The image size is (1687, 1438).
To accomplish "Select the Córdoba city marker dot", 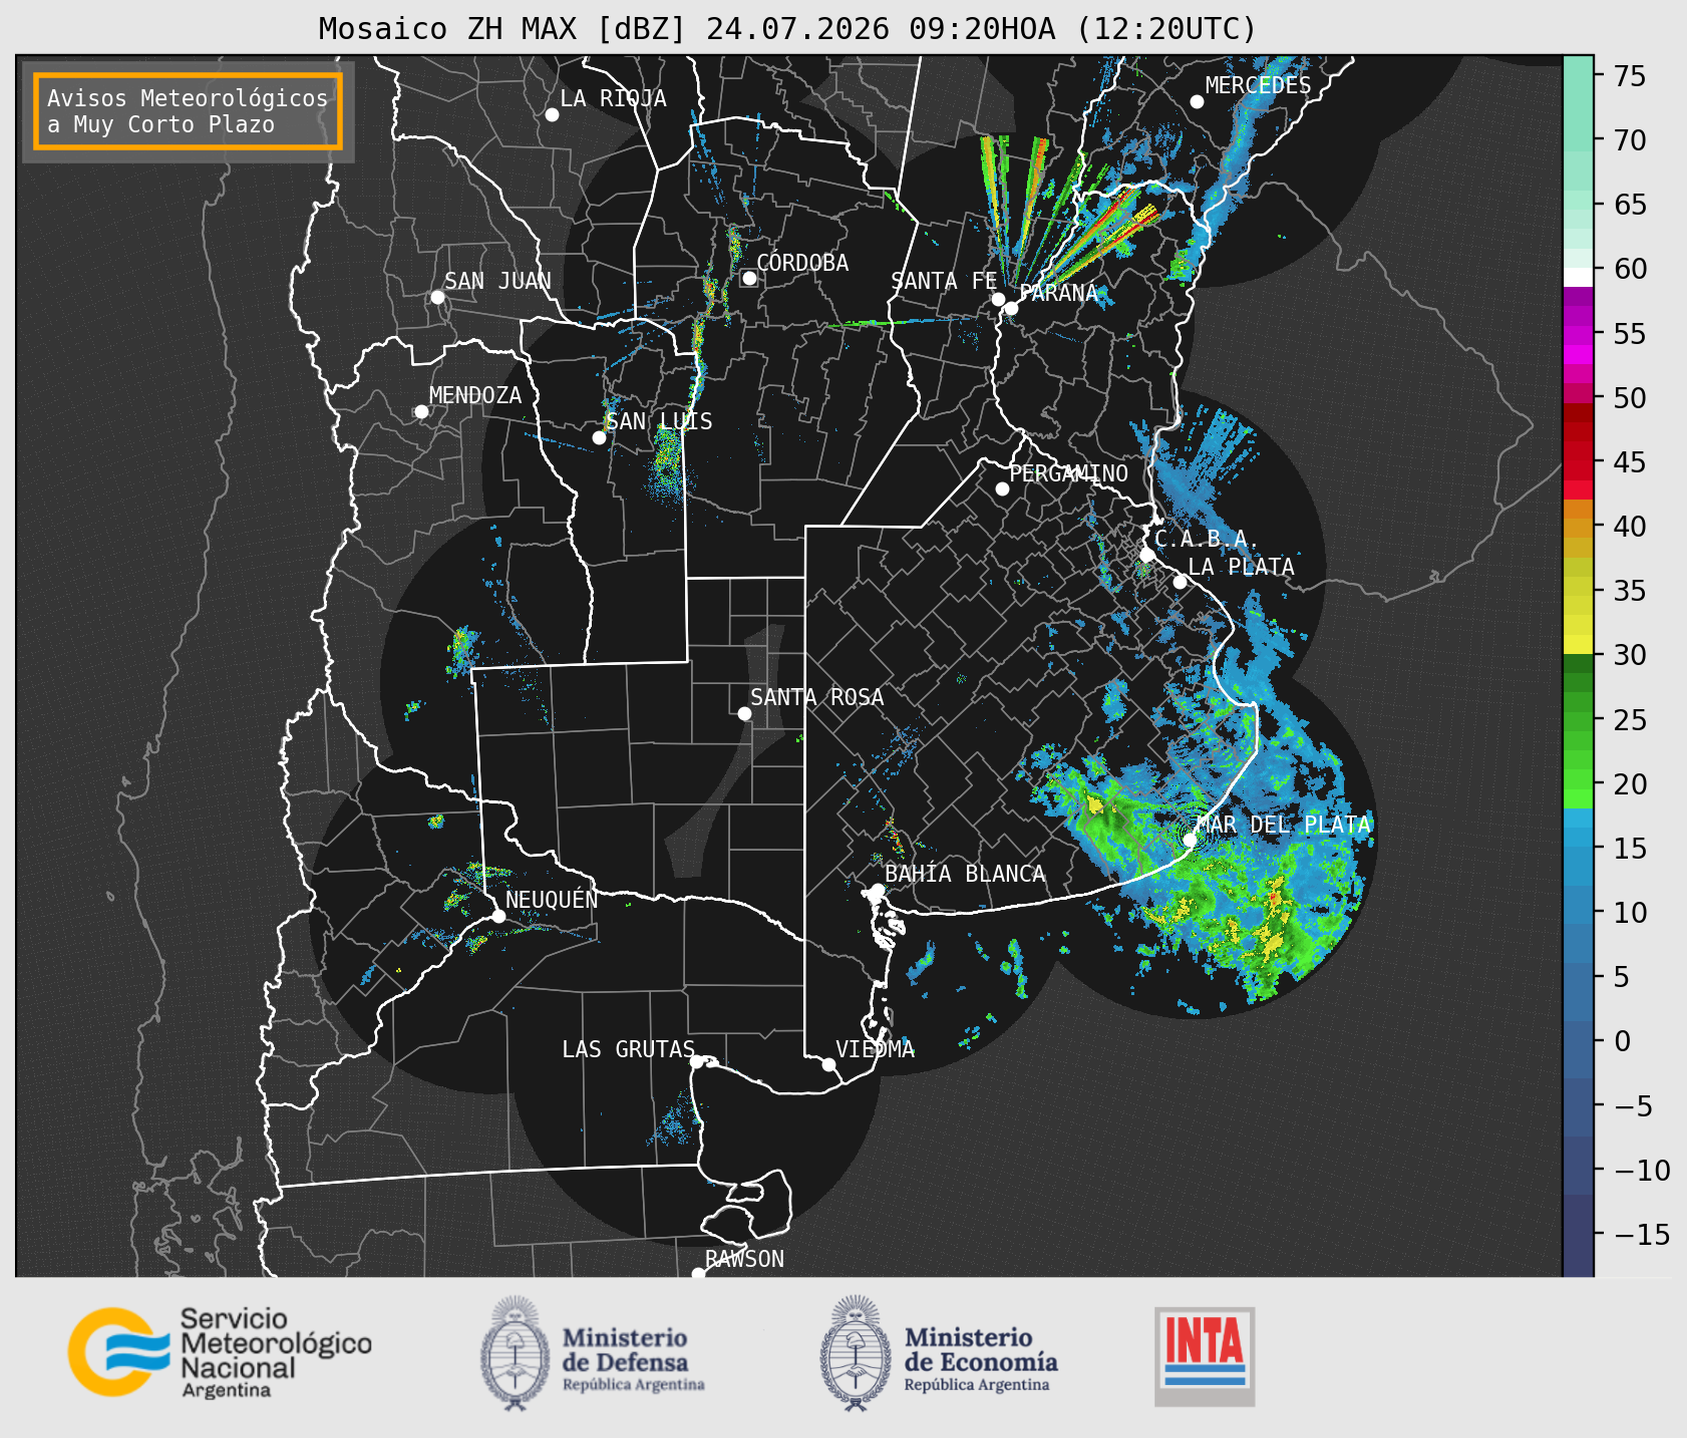I will (x=749, y=278).
